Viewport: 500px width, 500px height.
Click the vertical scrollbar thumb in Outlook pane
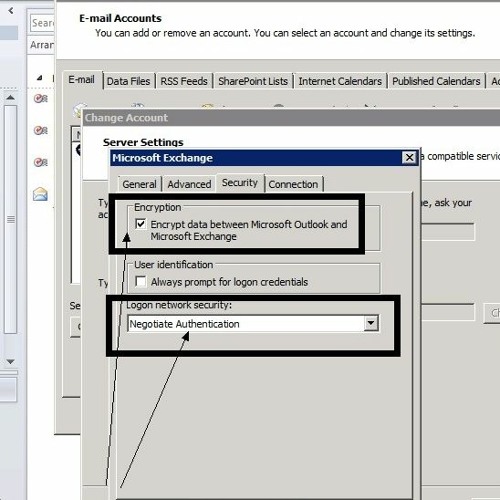click(11, 219)
